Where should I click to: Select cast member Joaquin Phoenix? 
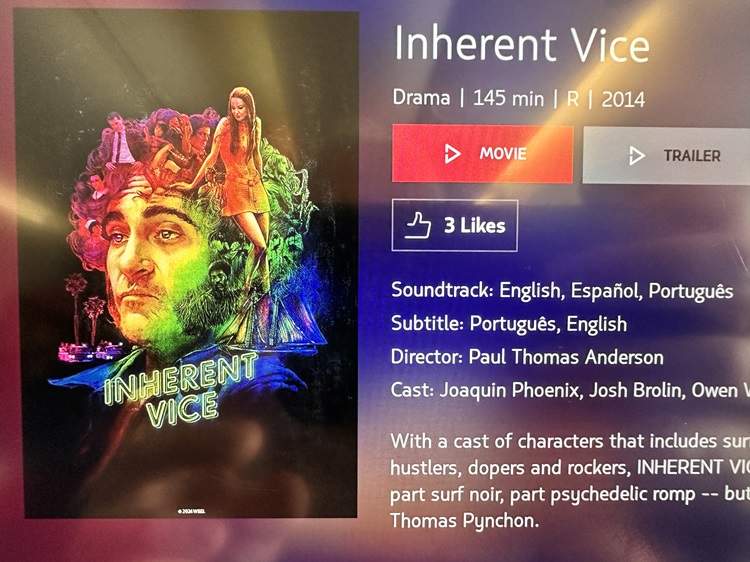509,390
